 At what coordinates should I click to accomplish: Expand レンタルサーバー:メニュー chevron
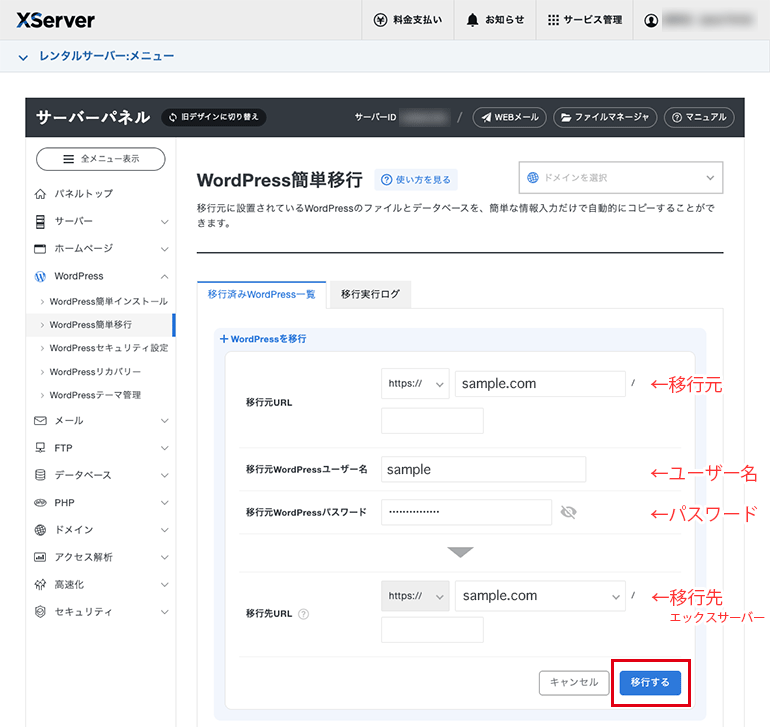pyautogui.click(x=23, y=57)
